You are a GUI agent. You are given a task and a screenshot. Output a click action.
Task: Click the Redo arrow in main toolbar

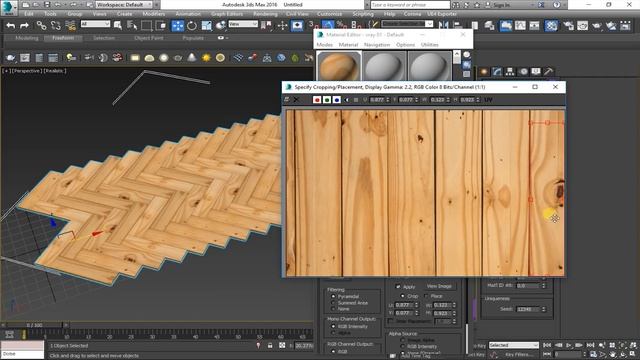[x=24, y=25]
